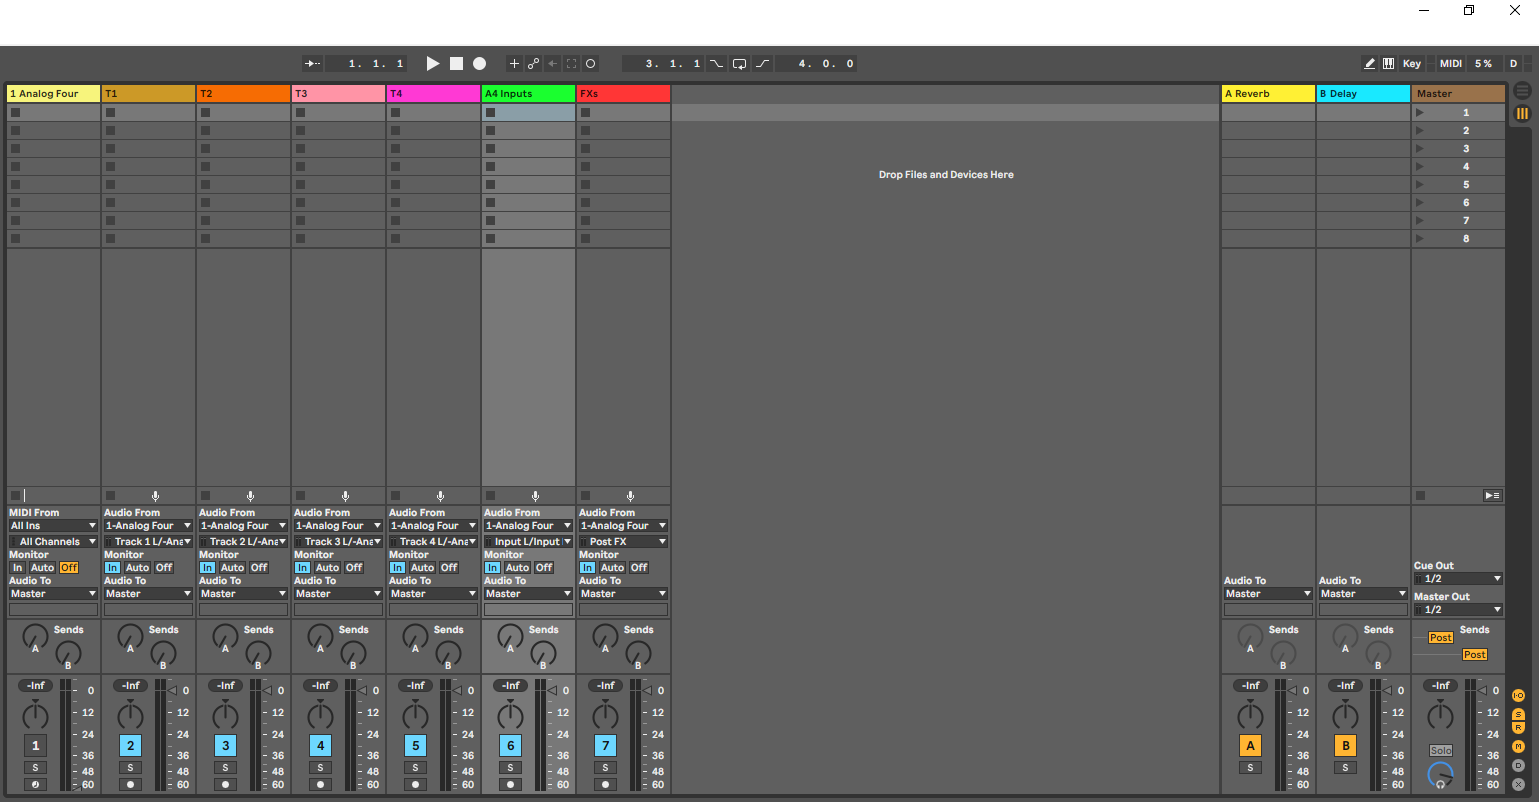This screenshot has height=802, width=1539.
Task: Open Cue Out 1/2 dropdown
Action: [x=1458, y=579]
